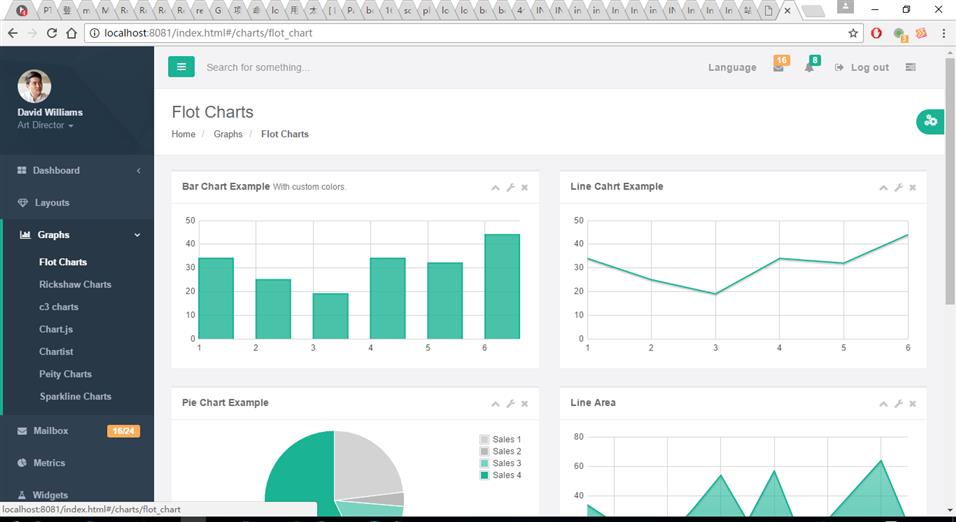Select Chart.js submenu item

click(56, 329)
